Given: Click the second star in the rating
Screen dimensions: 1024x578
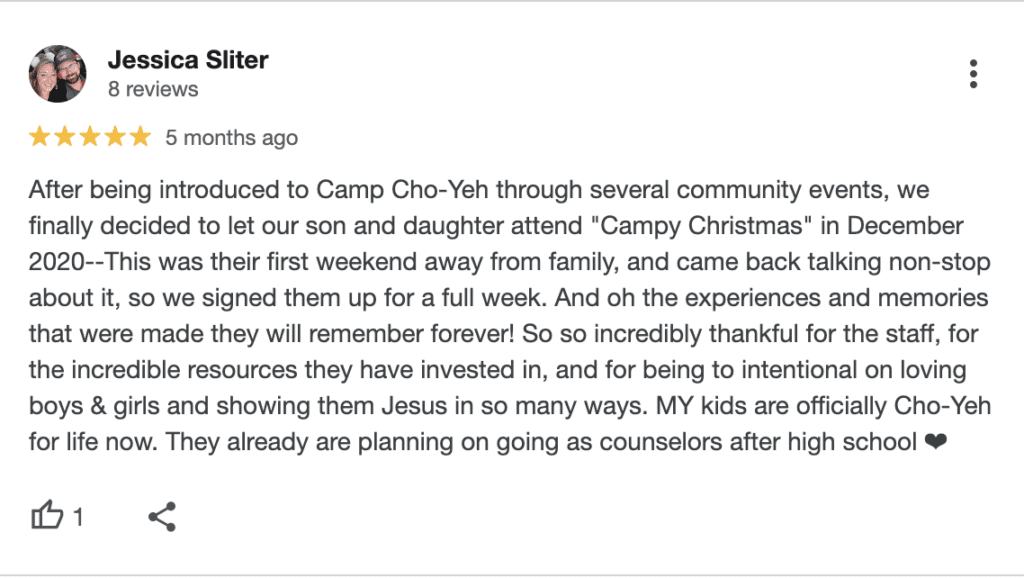Looking at the screenshot, I should pyautogui.click(x=65, y=137).
